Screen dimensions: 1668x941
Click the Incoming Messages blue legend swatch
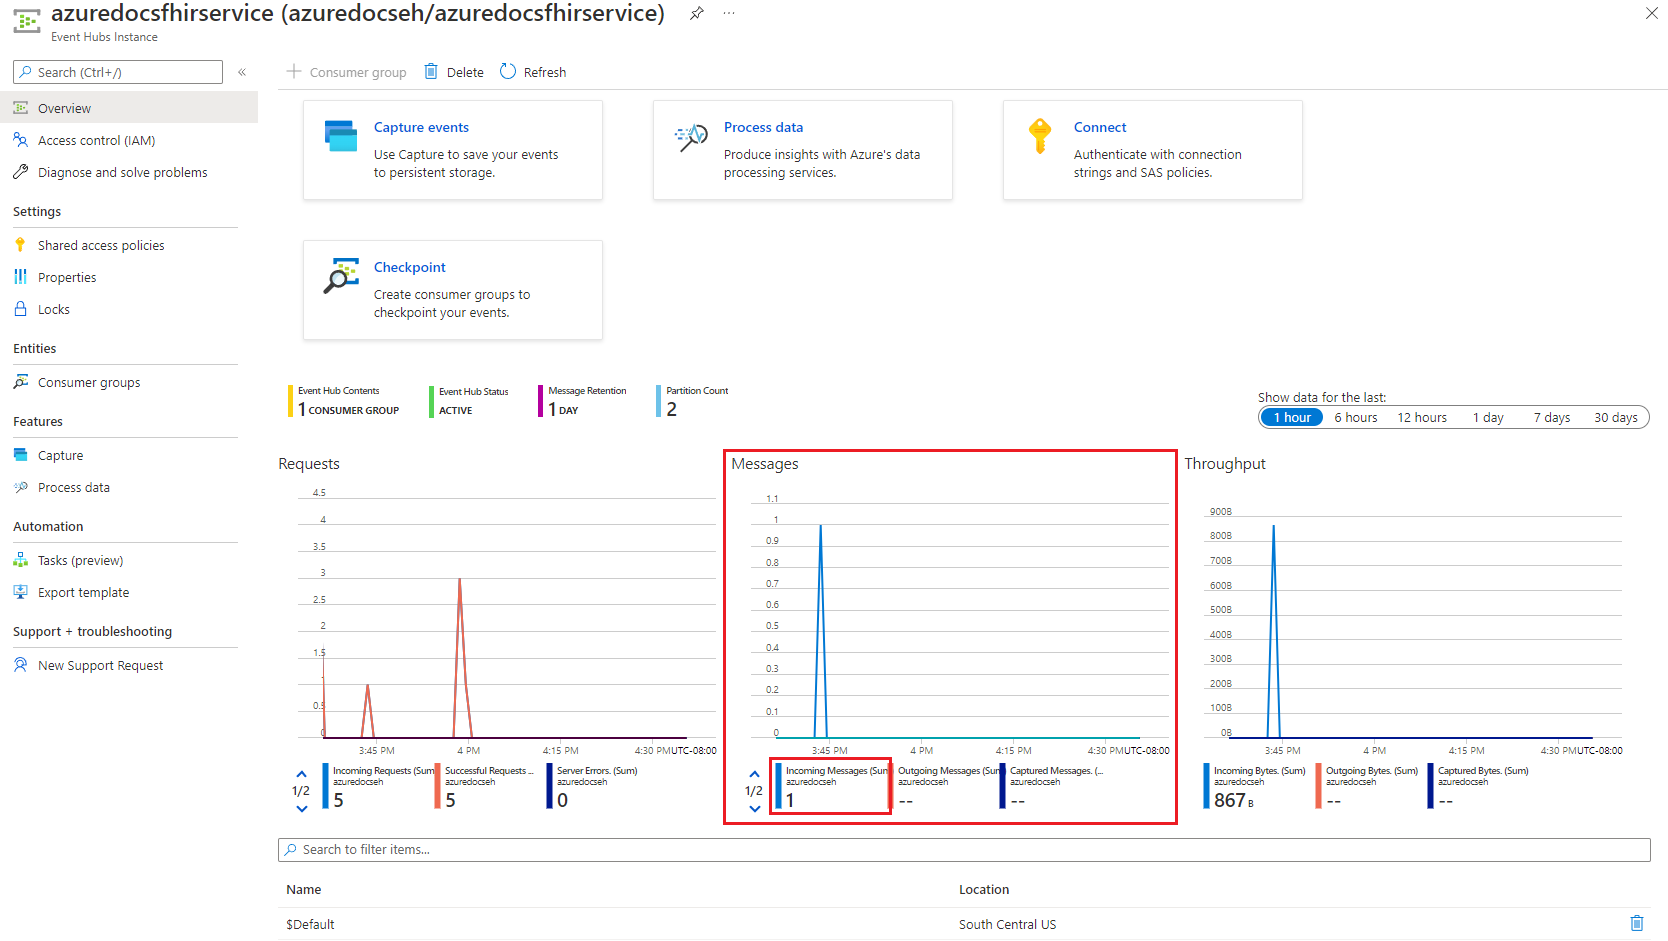[x=779, y=786]
